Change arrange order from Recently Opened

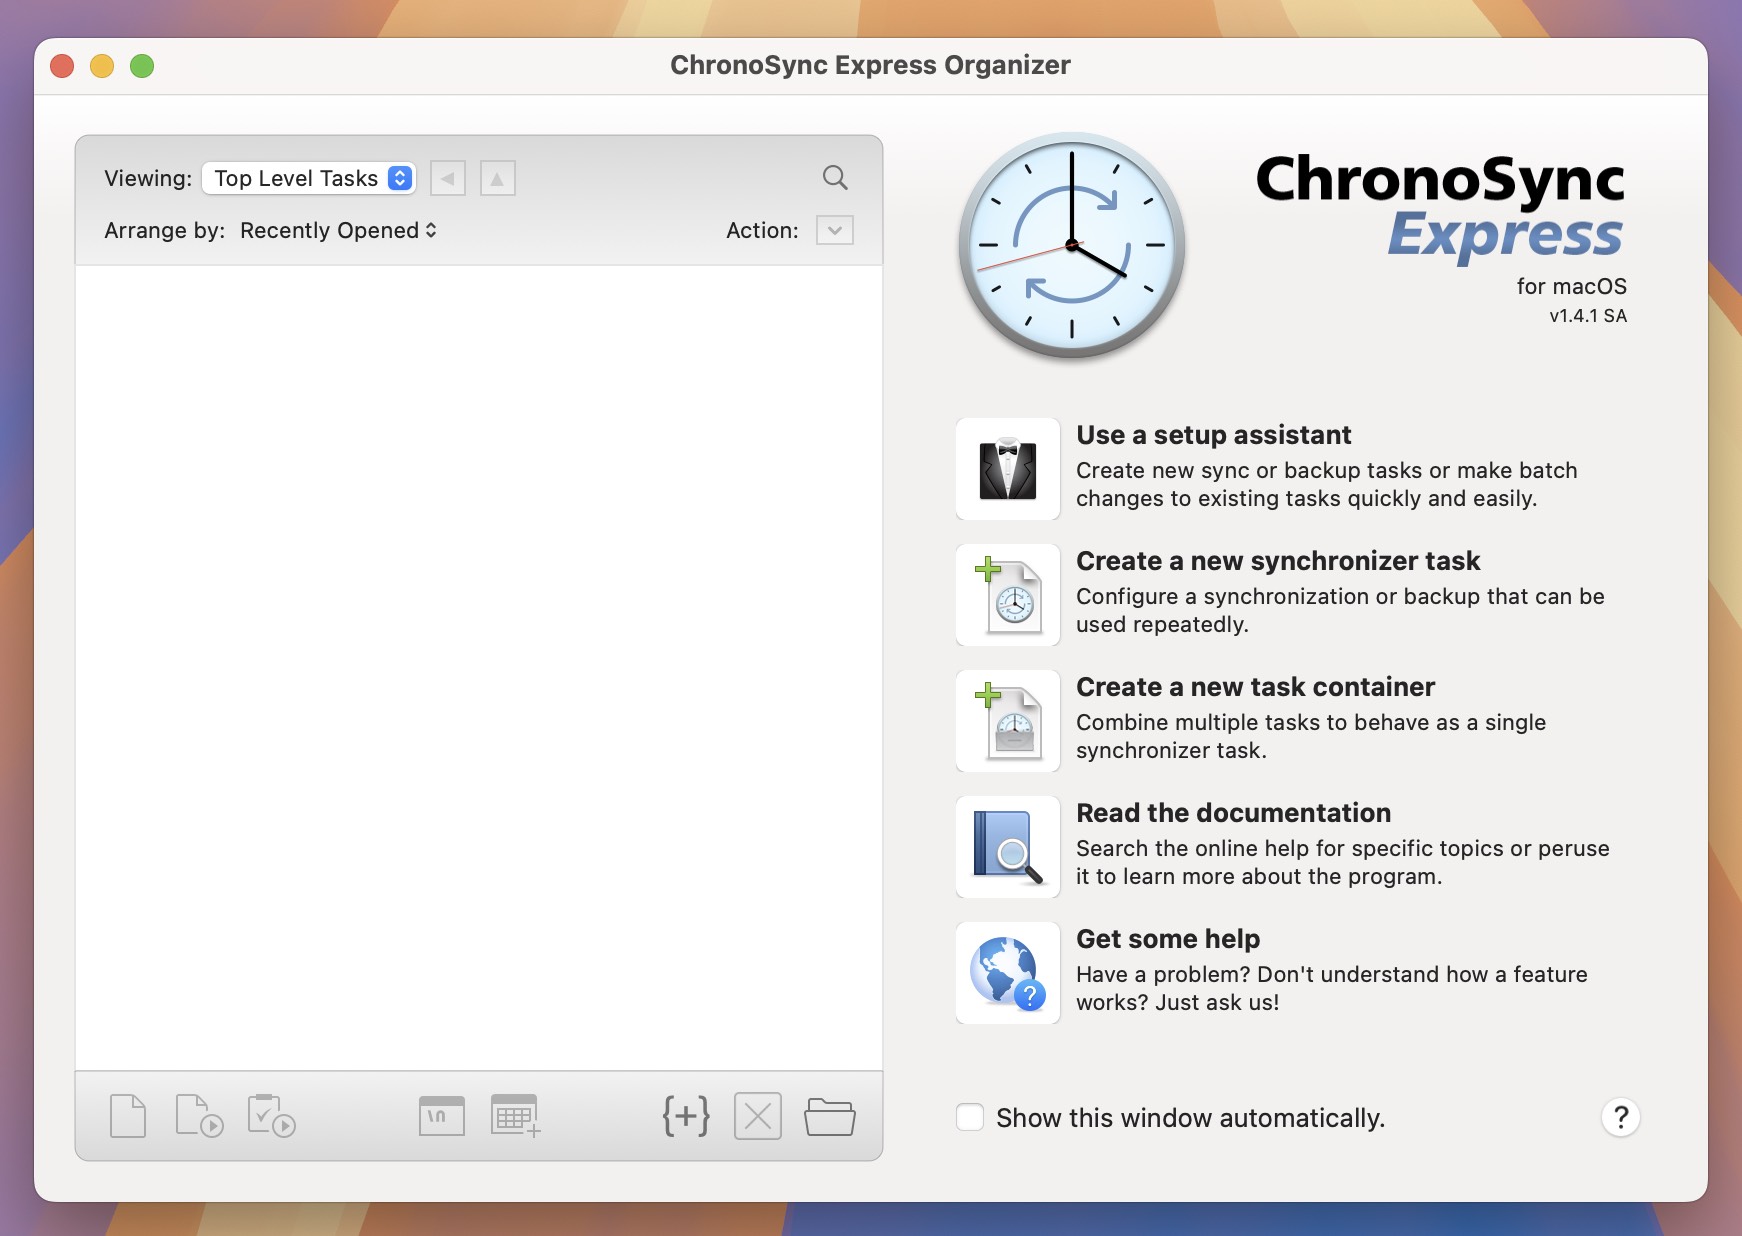point(337,230)
